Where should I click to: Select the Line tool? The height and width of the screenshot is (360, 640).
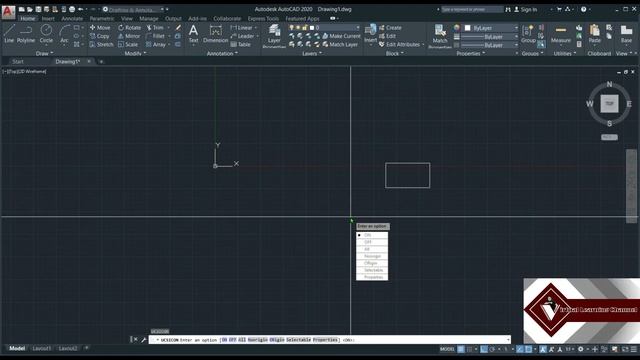tap(9, 33)
